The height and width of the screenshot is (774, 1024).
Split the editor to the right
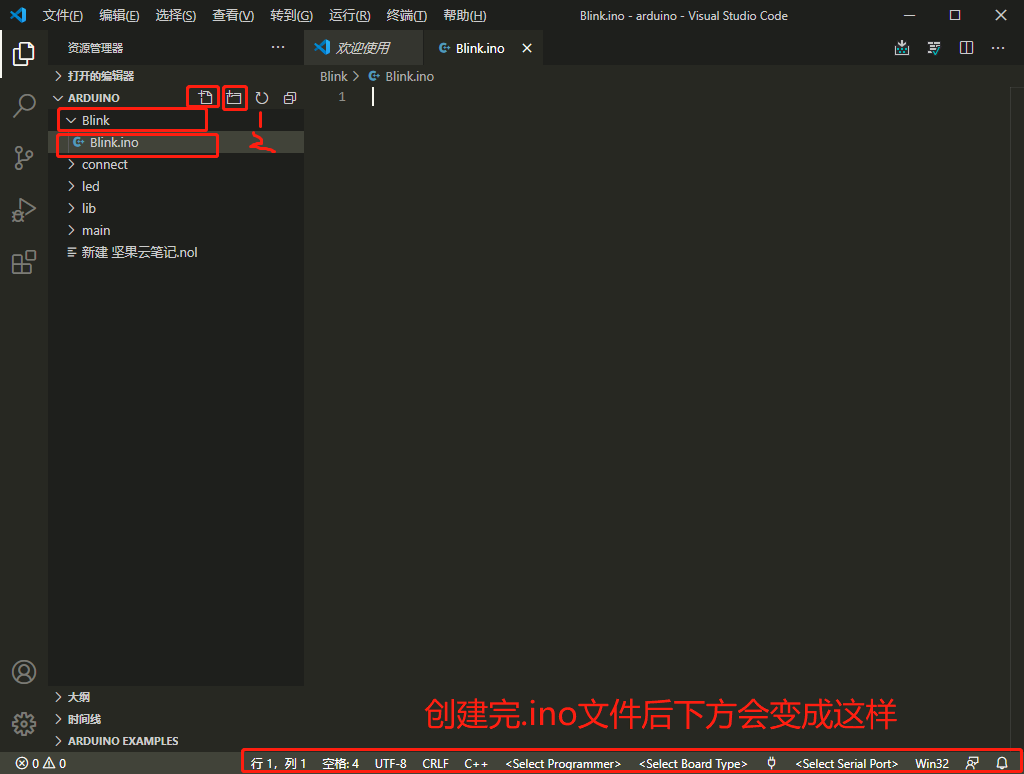pos(967,48)
